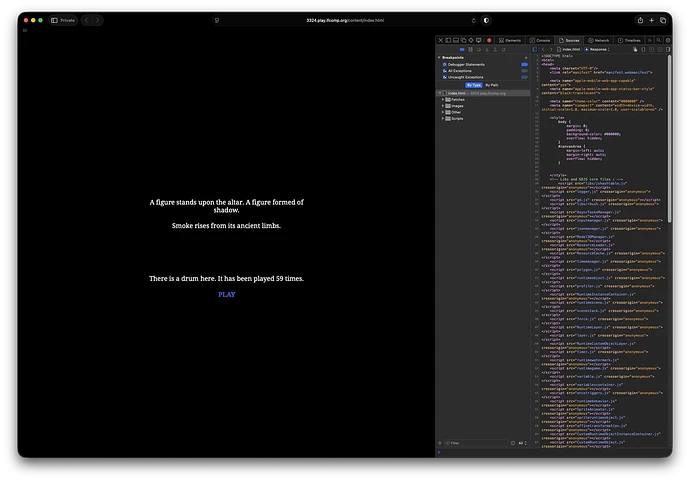Click the console prompt arrow below the sources sidebar
This screenshot has width=690, height=480.
pyautogui.click(x=439, y=452)
